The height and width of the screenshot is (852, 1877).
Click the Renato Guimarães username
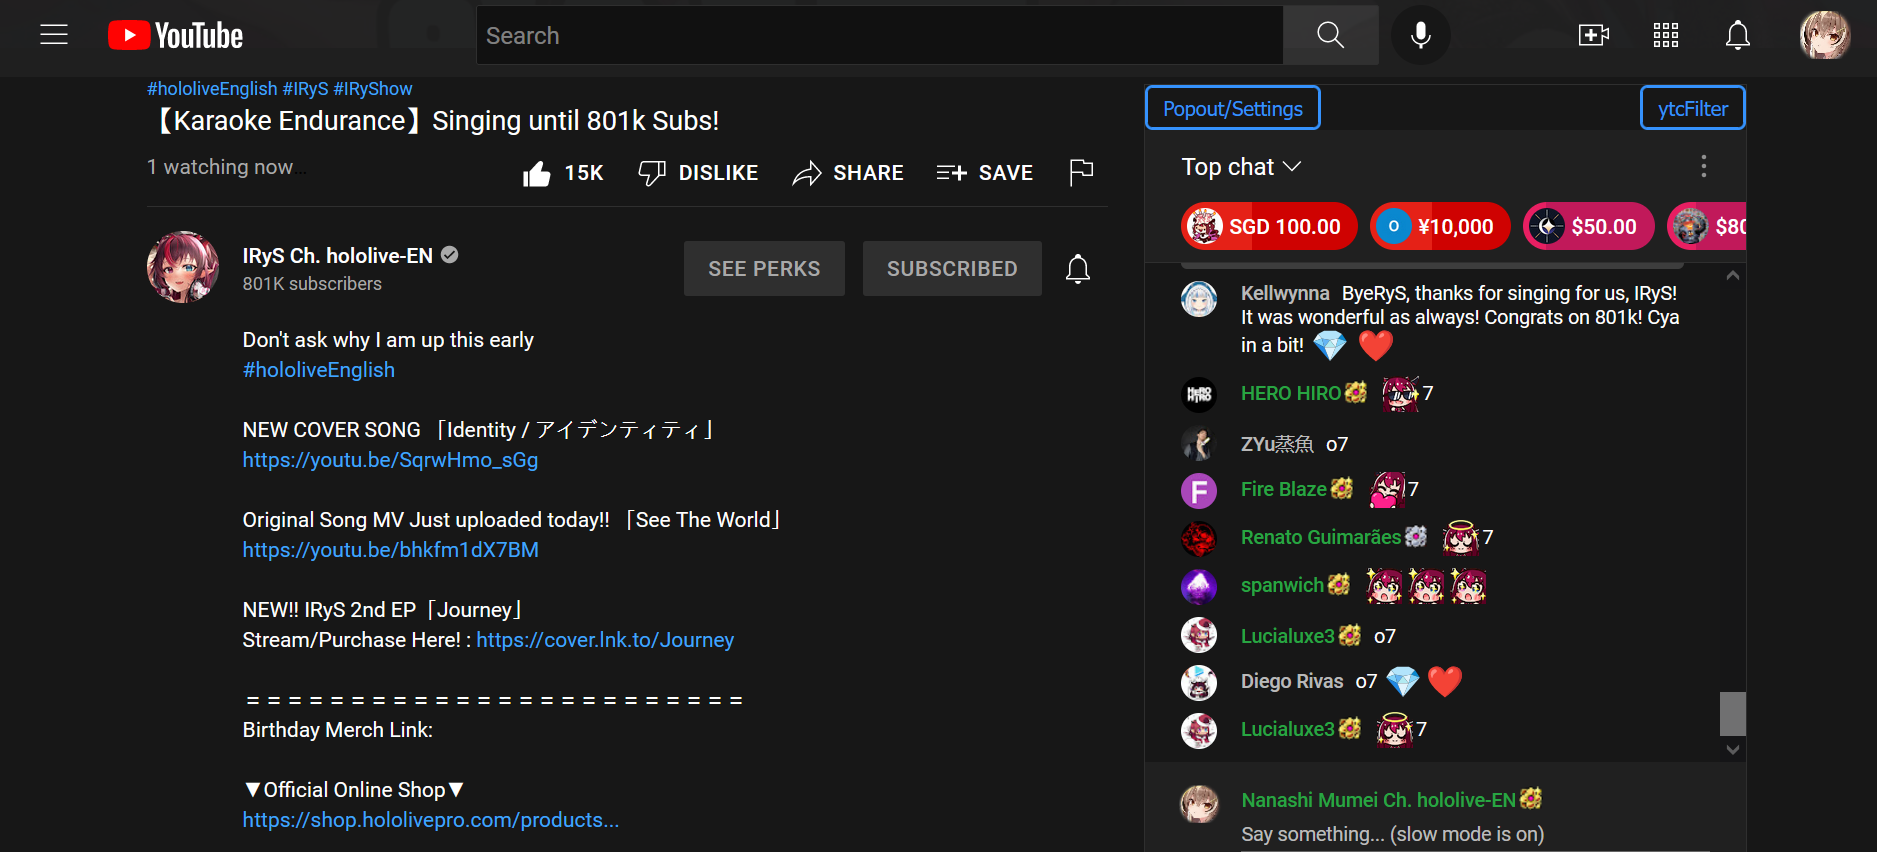tap(1321, 537)
